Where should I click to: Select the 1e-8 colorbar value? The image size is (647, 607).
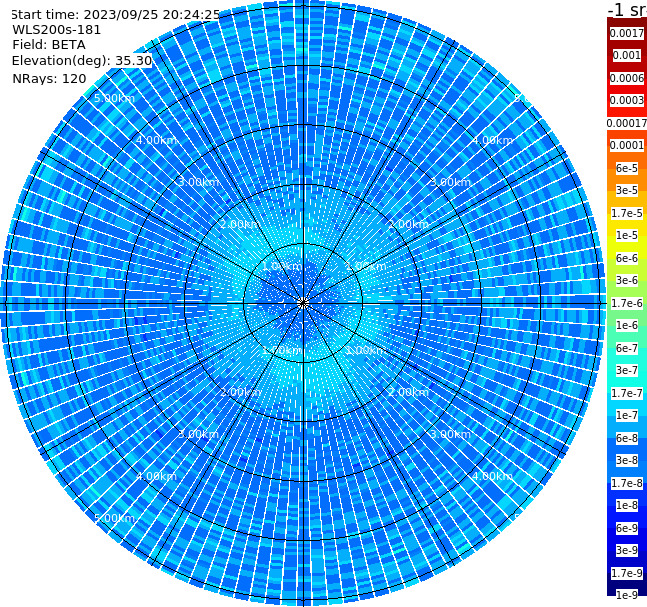tap(627, 505)
